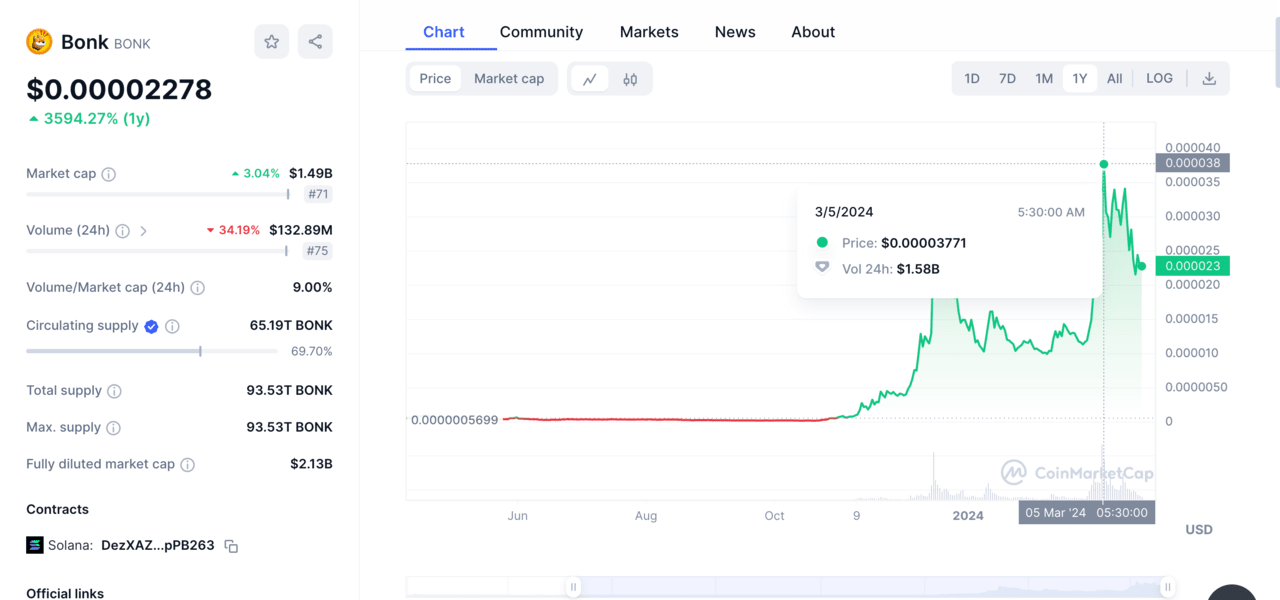Click the 2024 axis label
This screenshot has width=1280, height=600.
968,516
